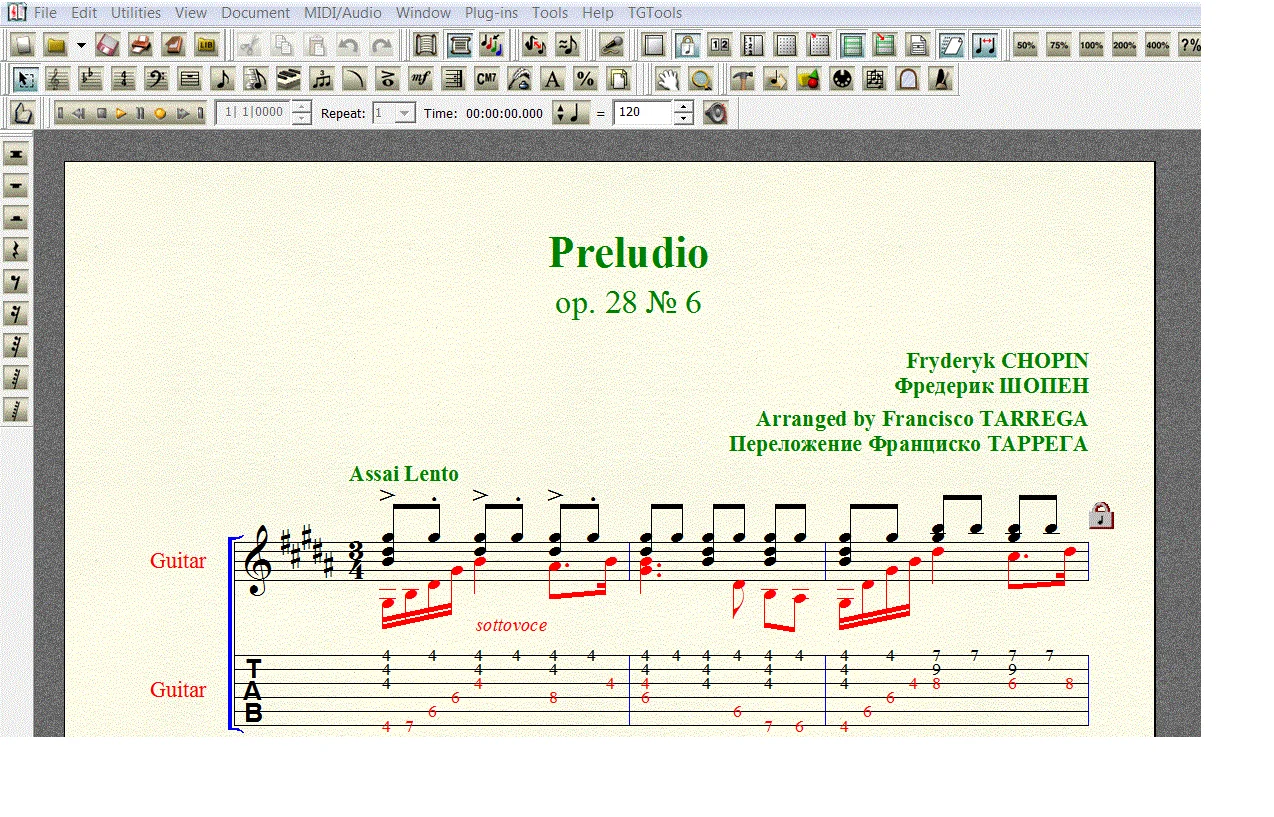Click the Save floppy disk icon
The image size is (1274, 817).
108,45
